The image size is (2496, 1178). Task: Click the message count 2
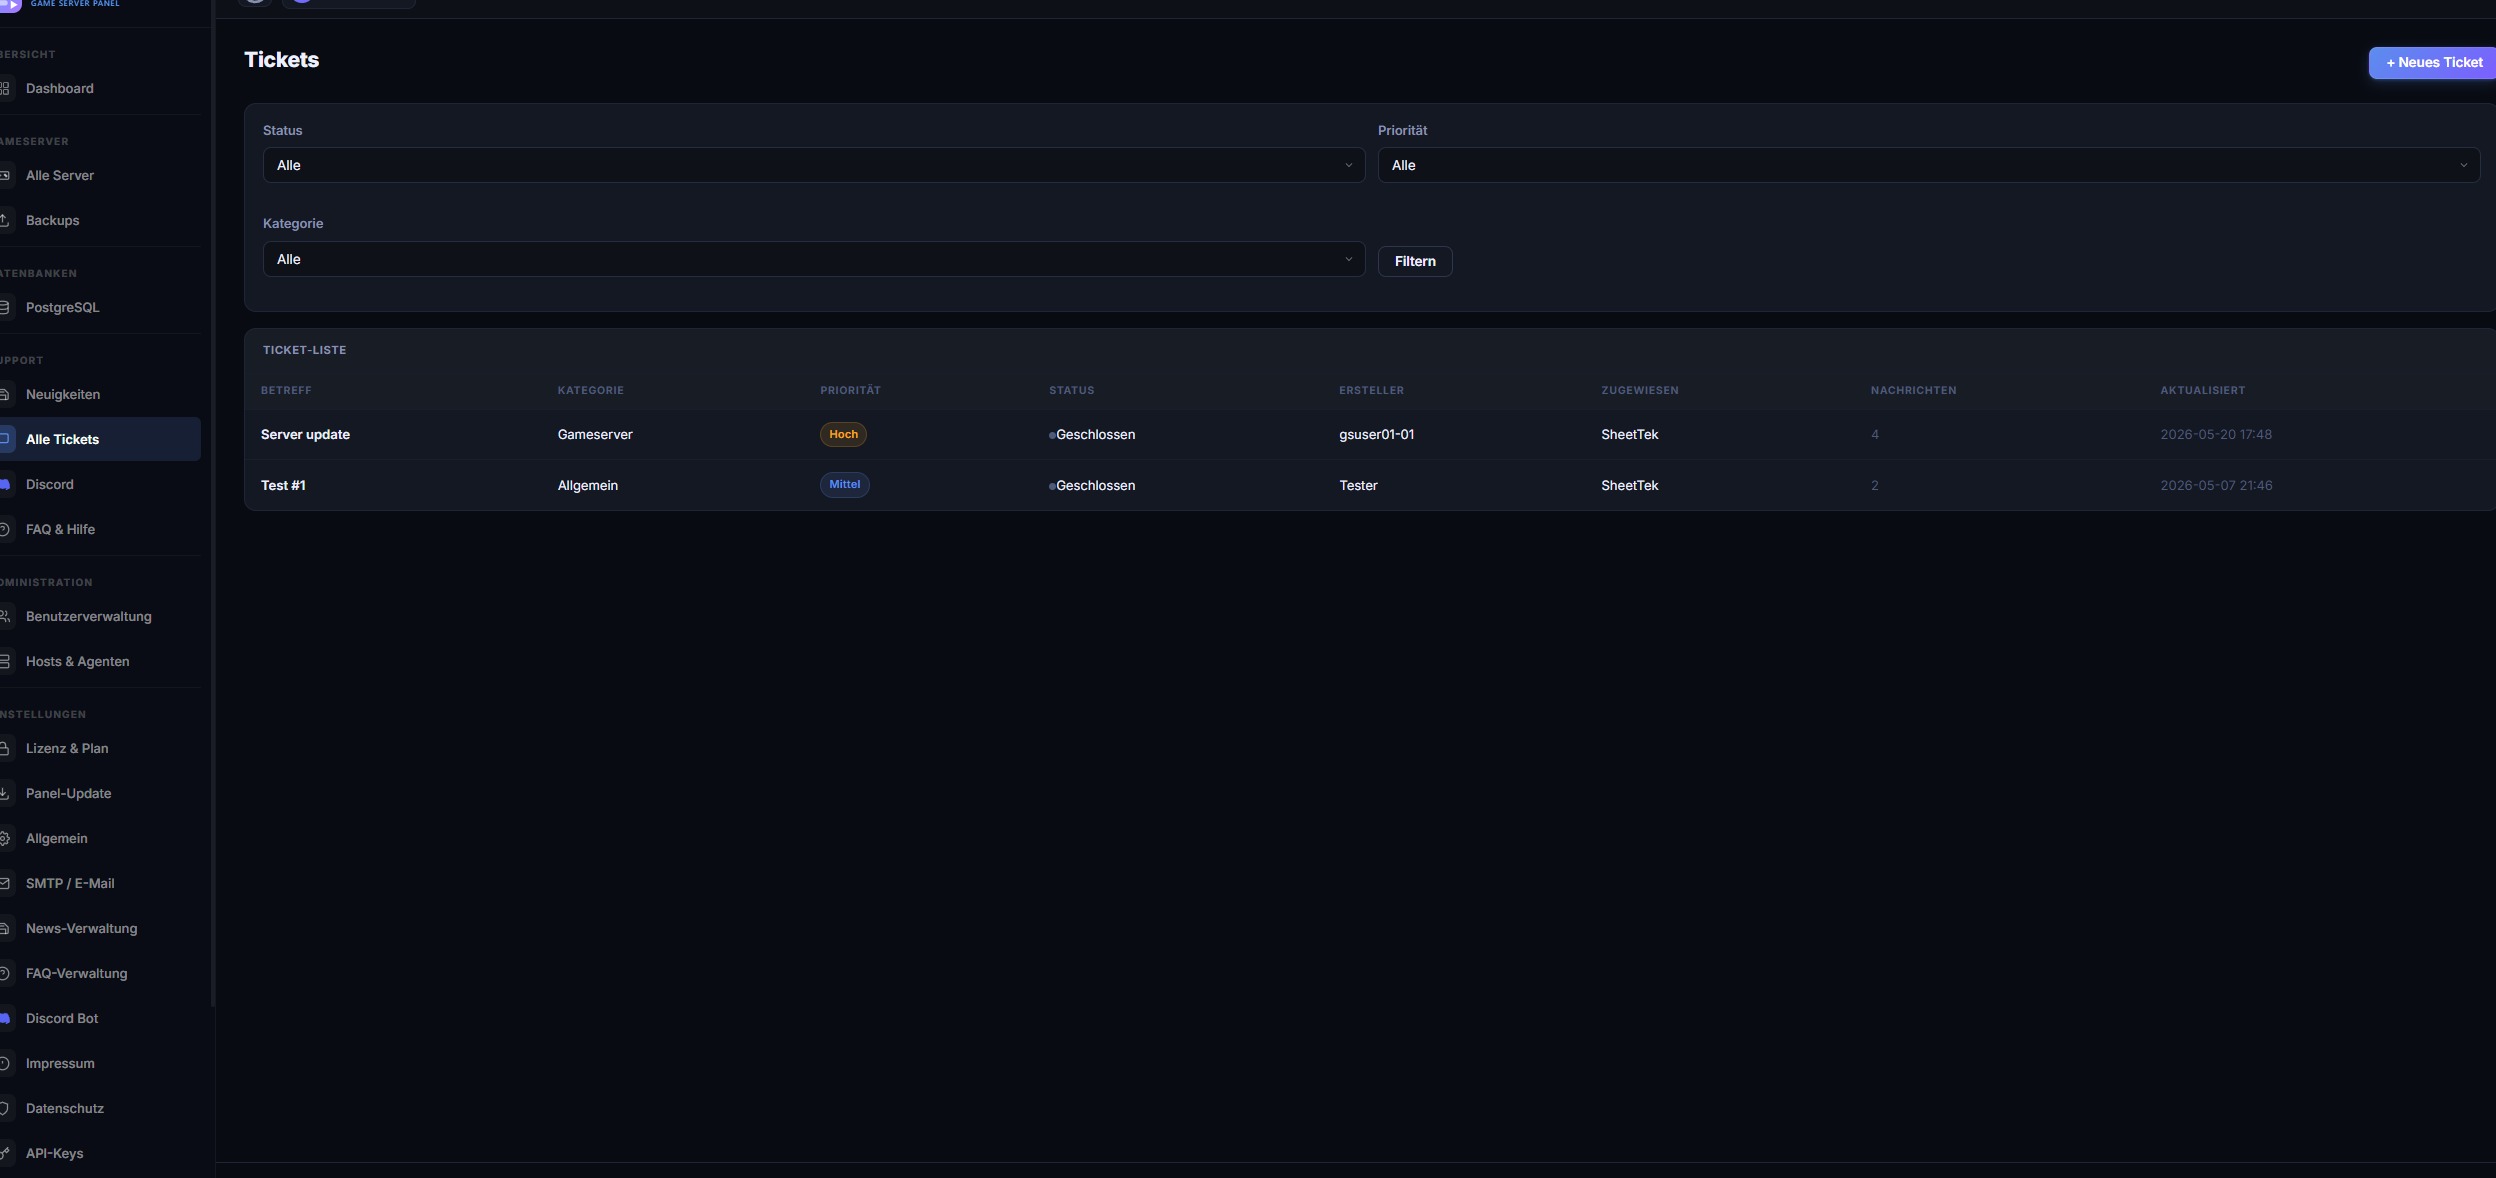pos(1875,486)
